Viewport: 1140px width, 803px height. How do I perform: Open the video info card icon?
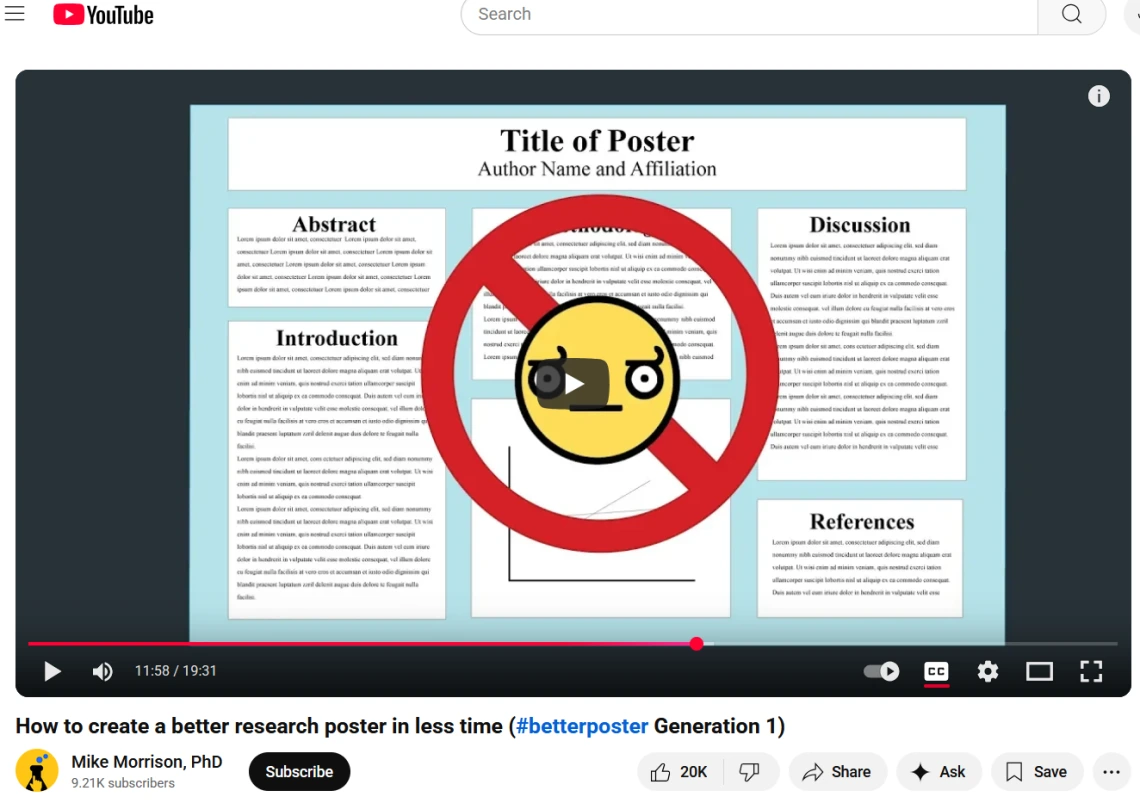pos(1098,96)
